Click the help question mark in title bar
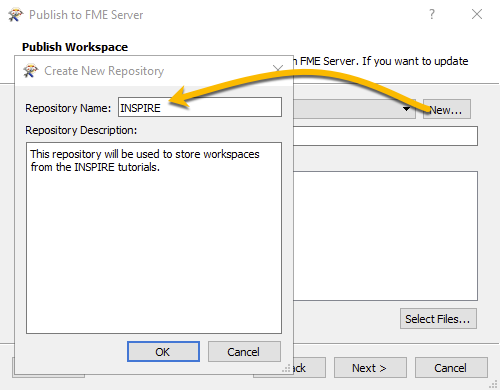Viewport: 500px width, 390px height. [x=432, y=14]
